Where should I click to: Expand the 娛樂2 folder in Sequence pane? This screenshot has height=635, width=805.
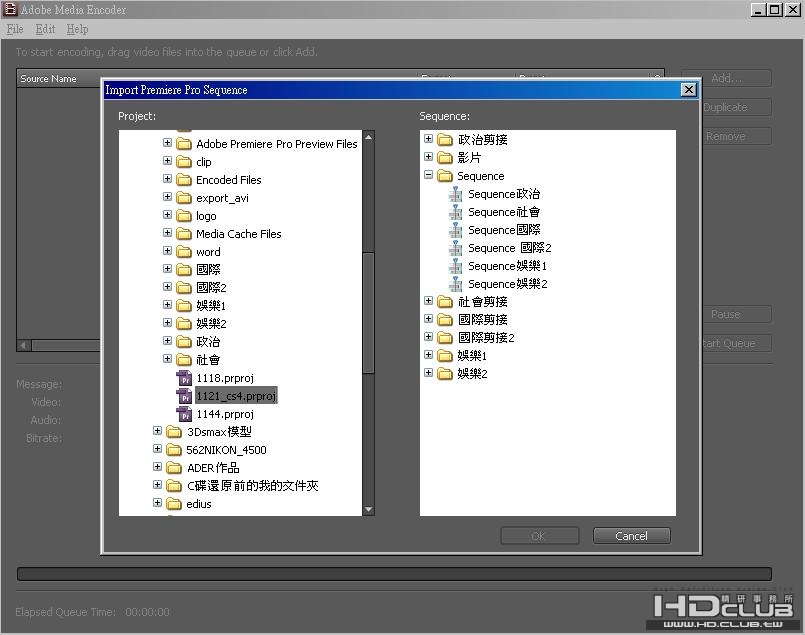pos(429,372)
